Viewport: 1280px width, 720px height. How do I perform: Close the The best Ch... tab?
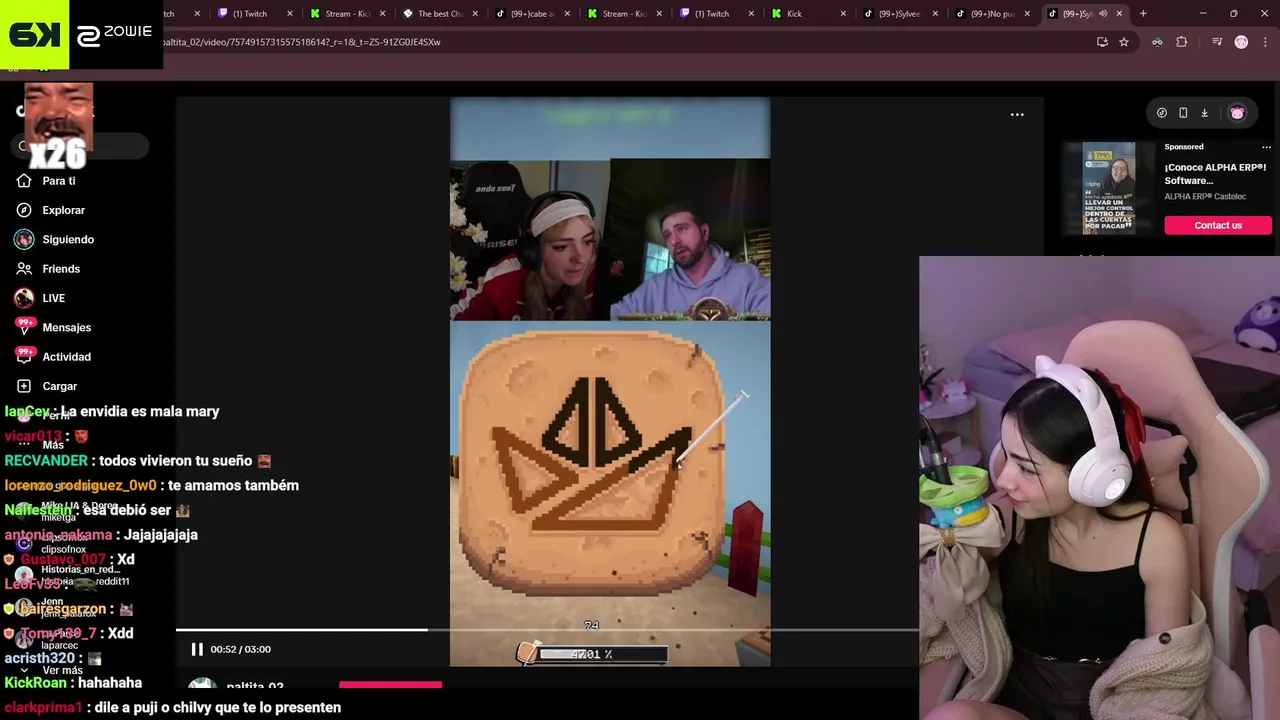click(474, 14)
